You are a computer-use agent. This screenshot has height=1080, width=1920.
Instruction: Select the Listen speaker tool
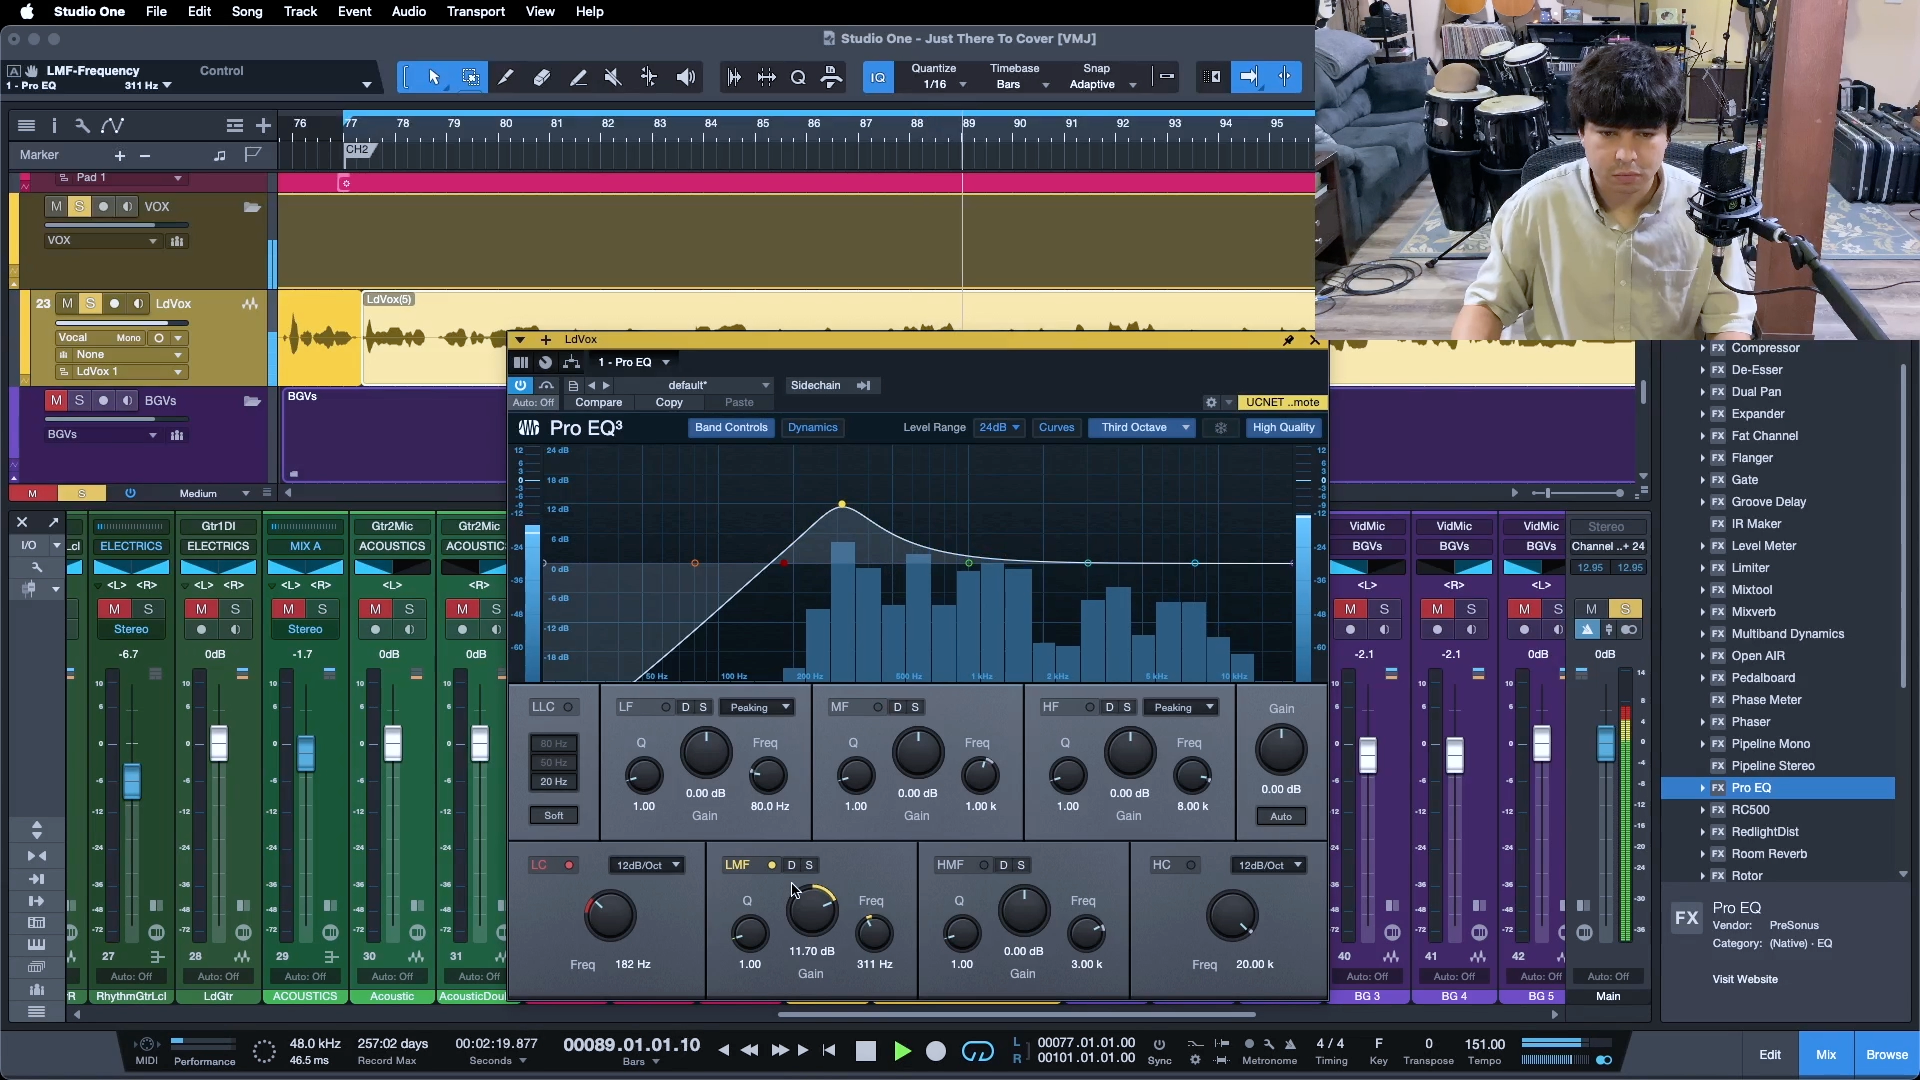[x=686, y=77]
